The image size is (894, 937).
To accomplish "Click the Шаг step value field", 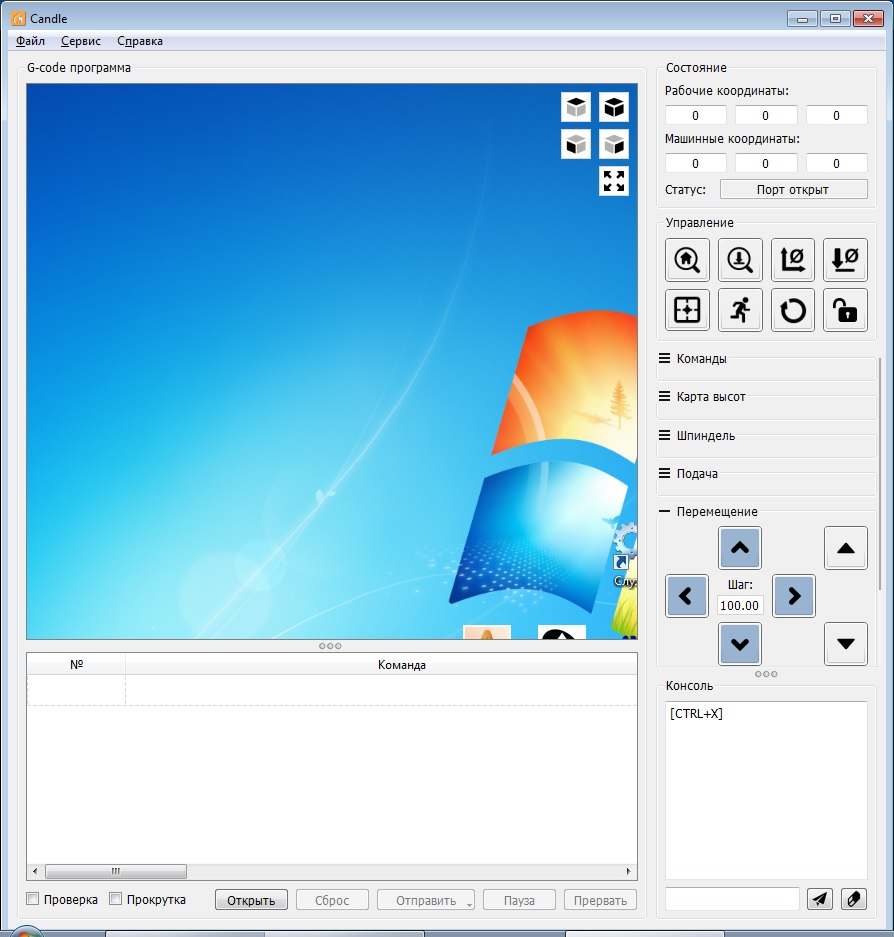I will click(x=740, y=605).
